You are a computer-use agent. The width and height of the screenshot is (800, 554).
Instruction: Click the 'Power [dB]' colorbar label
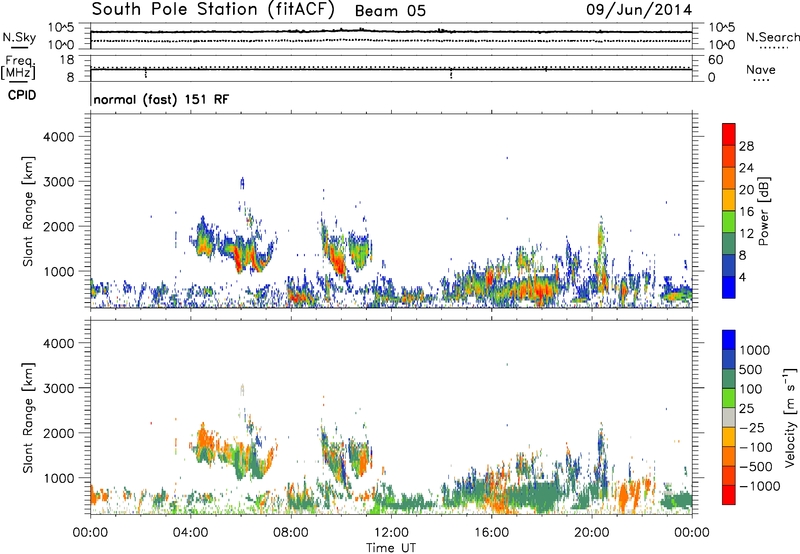pyautogui.click(x=763, y=211)
